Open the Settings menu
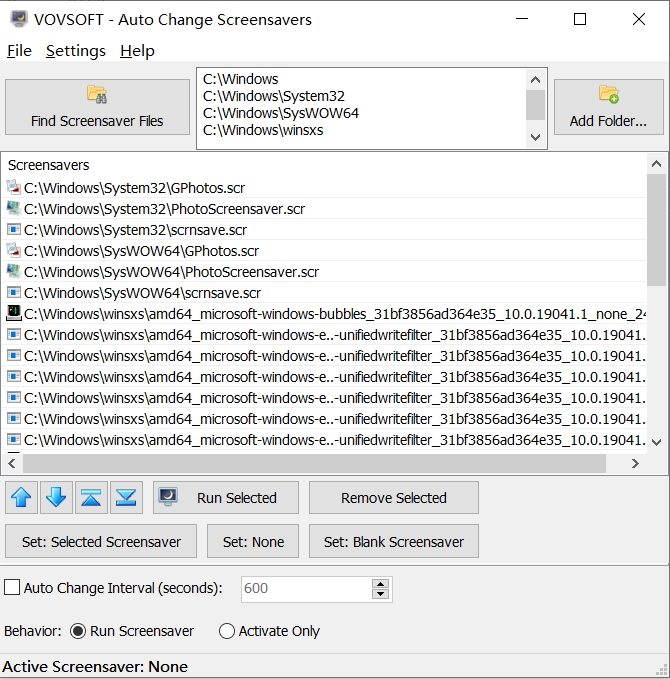Screen dimensions: 670x679 pyautogui.click(x=75, y=51)
